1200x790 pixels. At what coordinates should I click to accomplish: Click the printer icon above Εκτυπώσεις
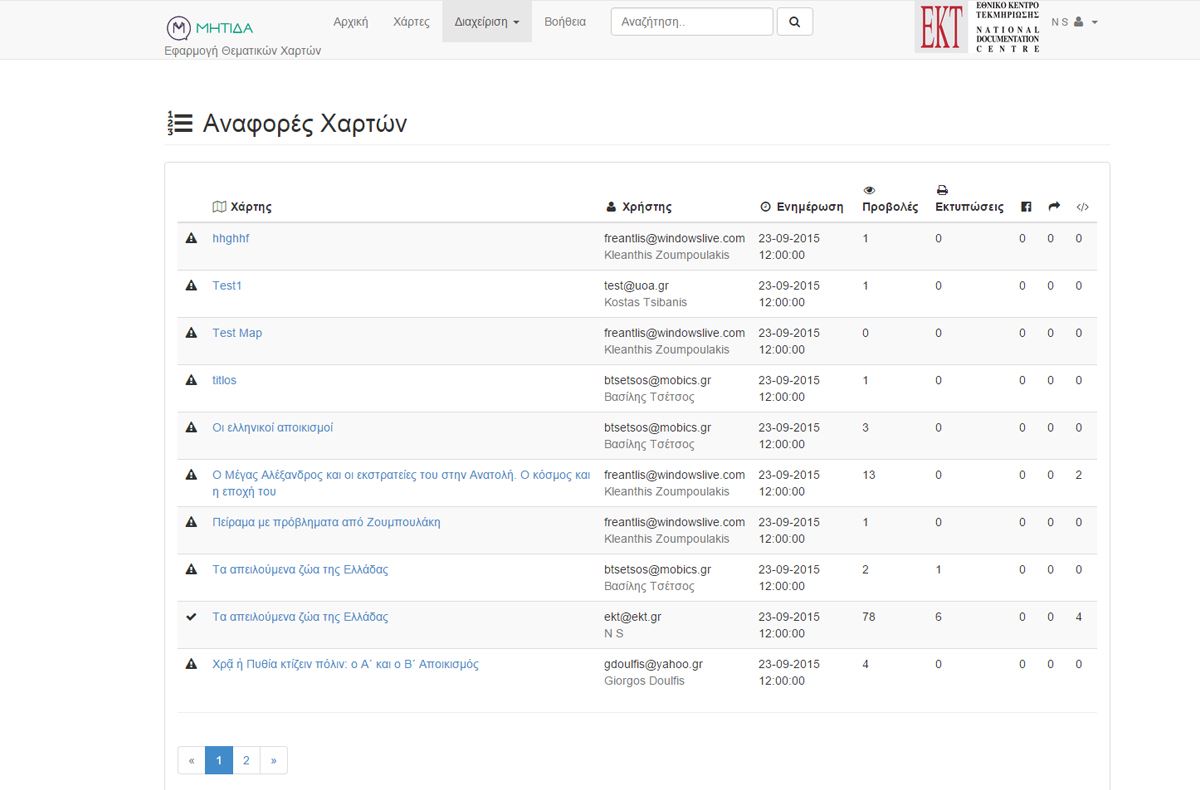pos(942,190)
